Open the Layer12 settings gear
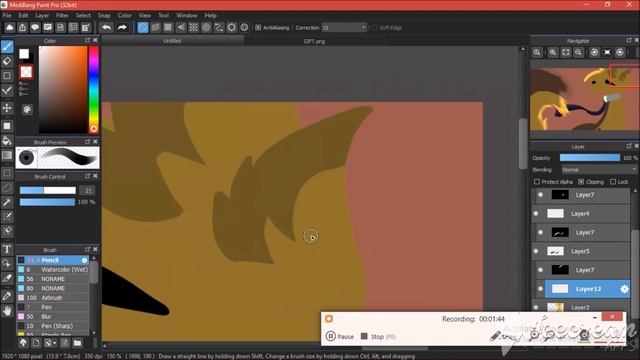 click(x=624, y=289)
